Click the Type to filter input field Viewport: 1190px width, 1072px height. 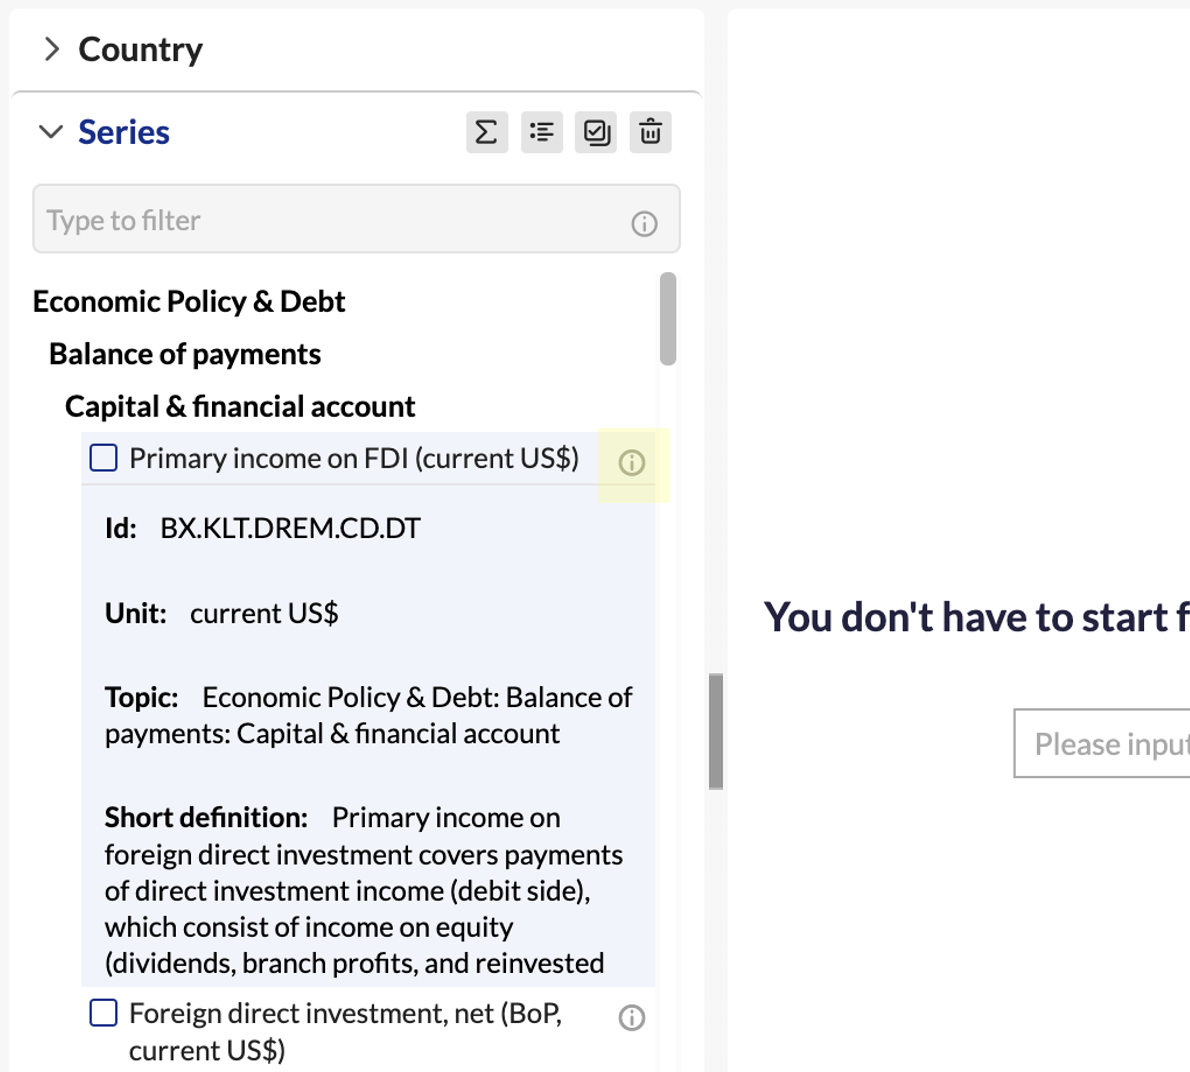356,219
